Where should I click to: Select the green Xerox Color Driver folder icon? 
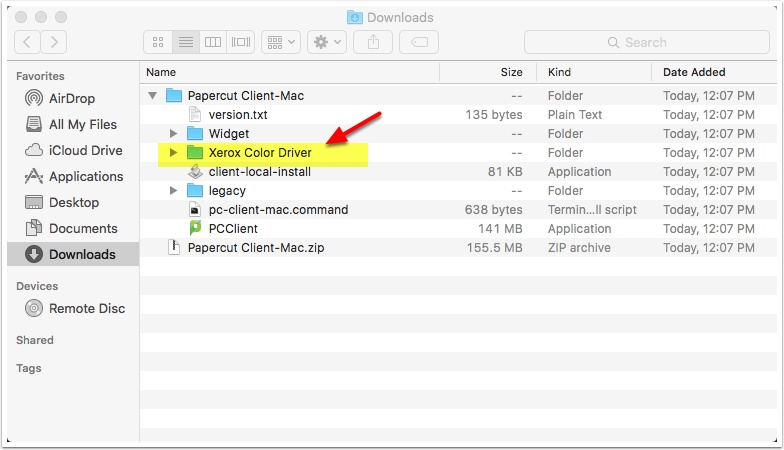[194, 152]
